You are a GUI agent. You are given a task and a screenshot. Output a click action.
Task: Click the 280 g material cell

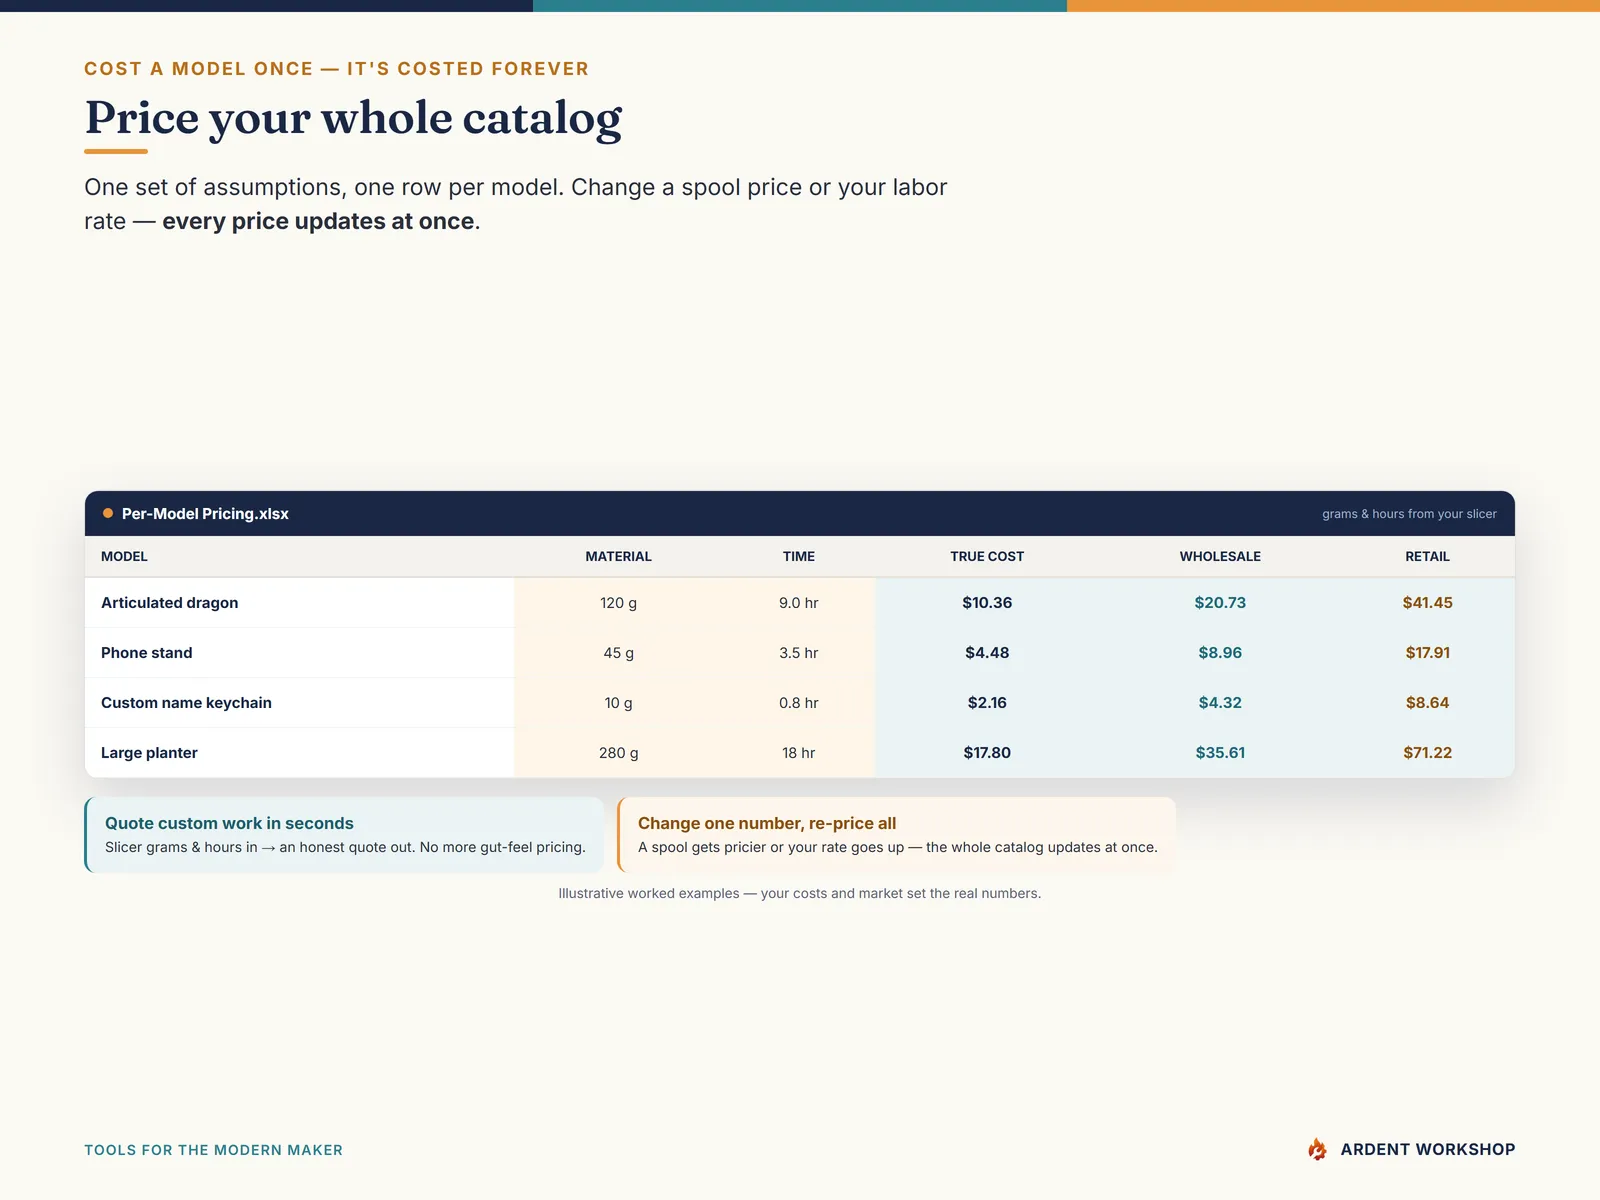point(618,752)
